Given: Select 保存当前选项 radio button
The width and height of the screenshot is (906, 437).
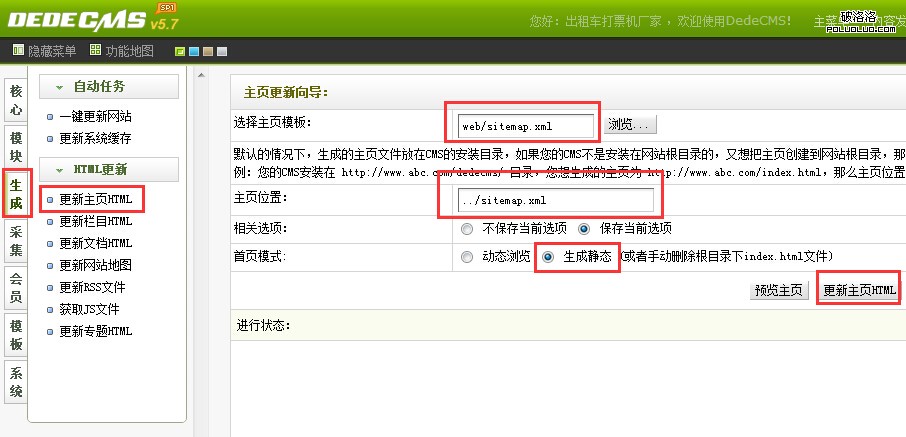Looking at the screenshot, I should 584,229.
